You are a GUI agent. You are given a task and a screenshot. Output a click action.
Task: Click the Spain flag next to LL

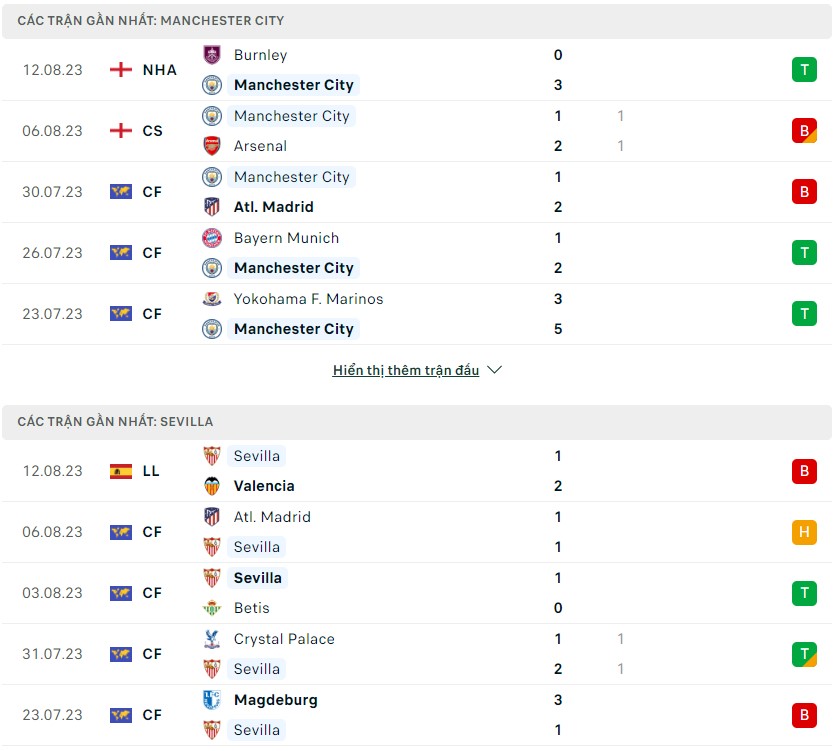pos(121,471)
